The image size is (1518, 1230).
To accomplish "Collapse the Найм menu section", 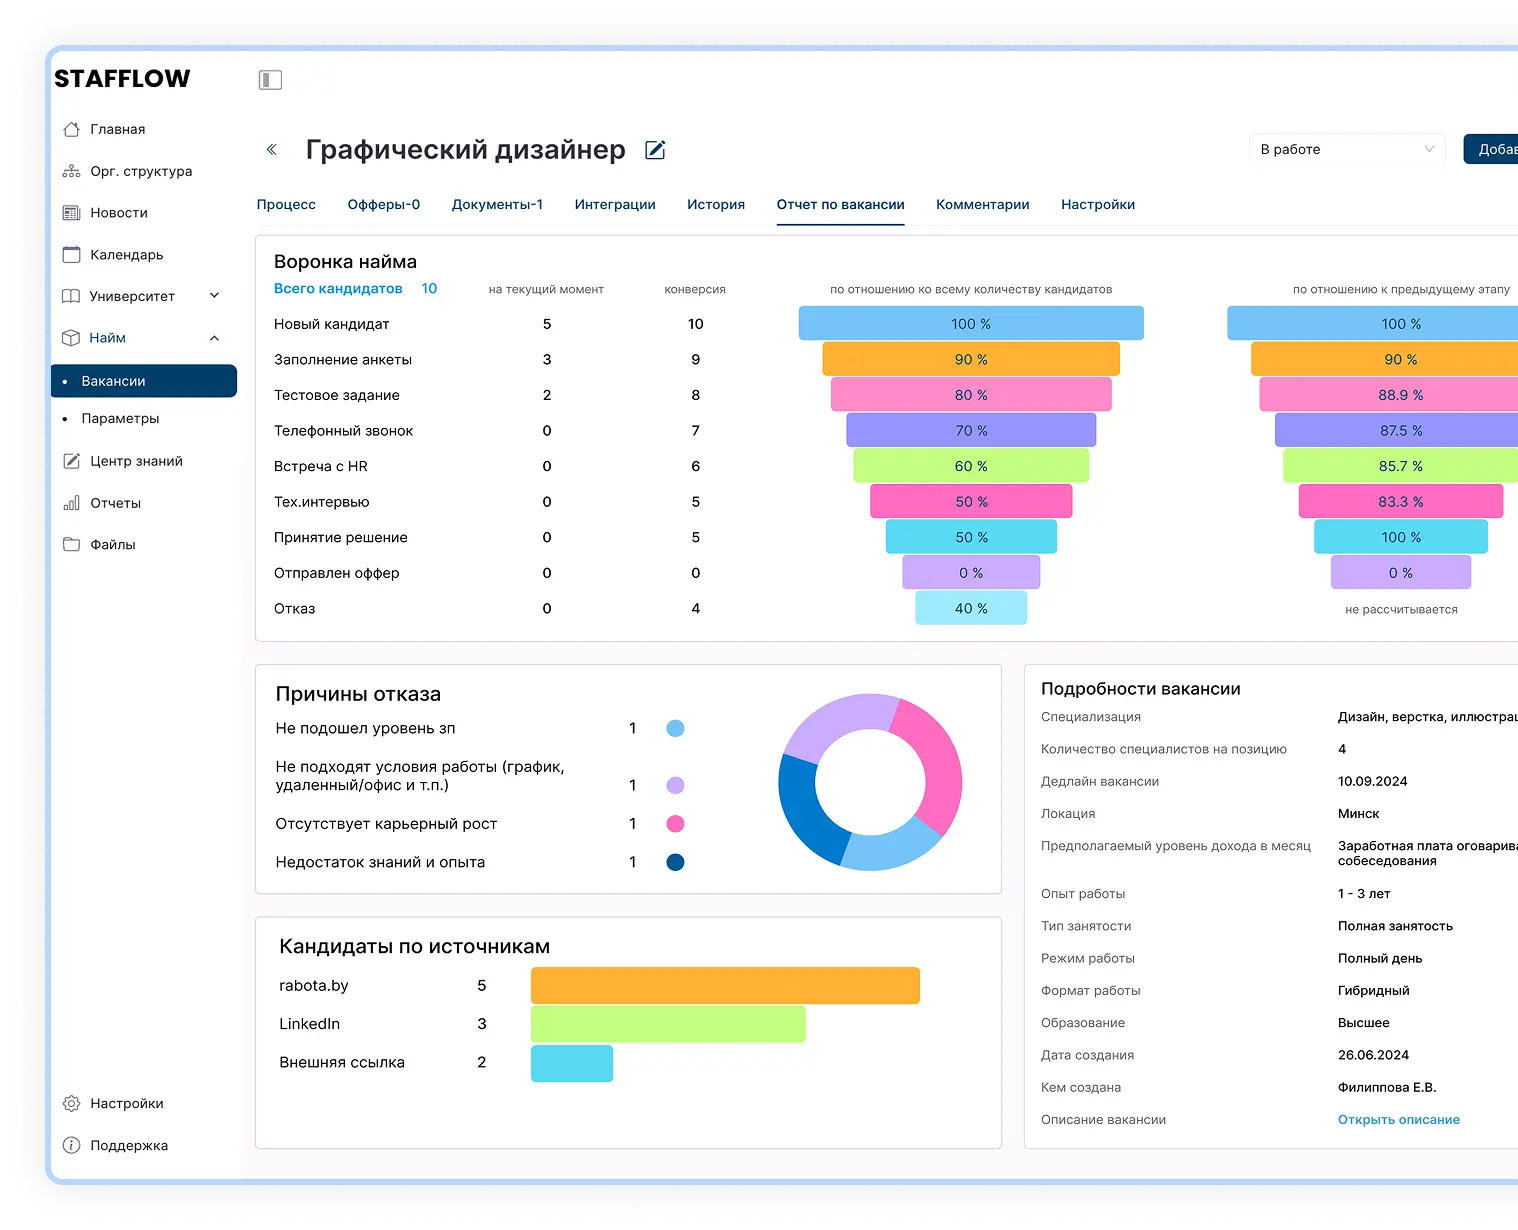I will pyautogui.click(x=213, y=338).
